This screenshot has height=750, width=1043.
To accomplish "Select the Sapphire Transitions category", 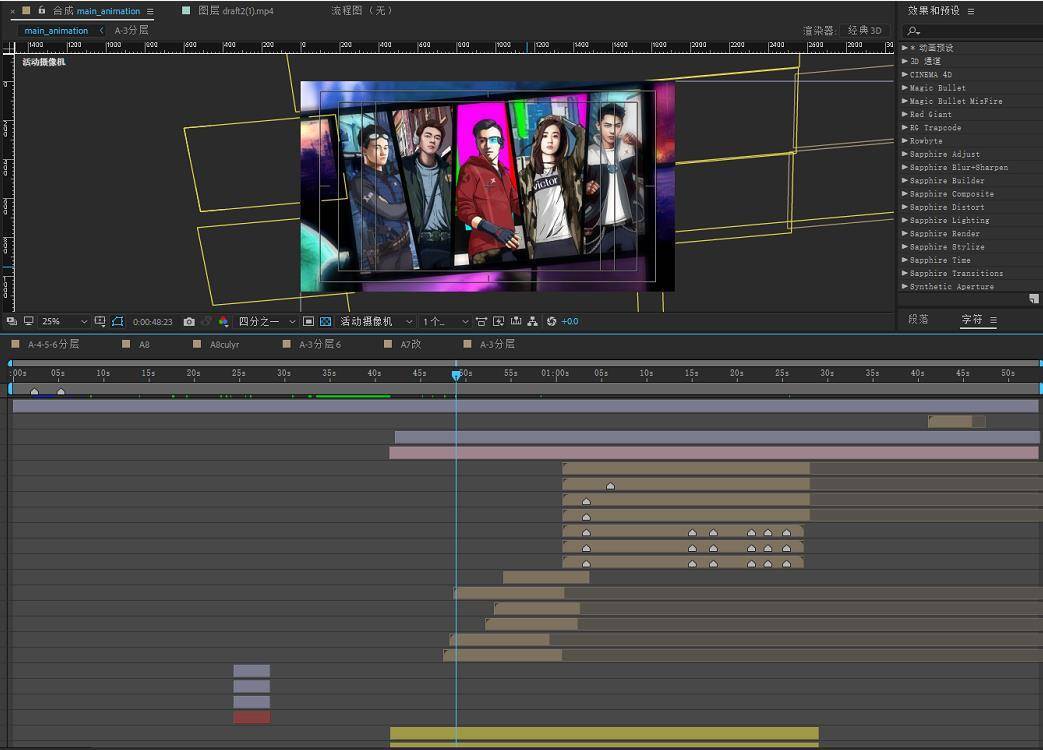I will 957,274.
